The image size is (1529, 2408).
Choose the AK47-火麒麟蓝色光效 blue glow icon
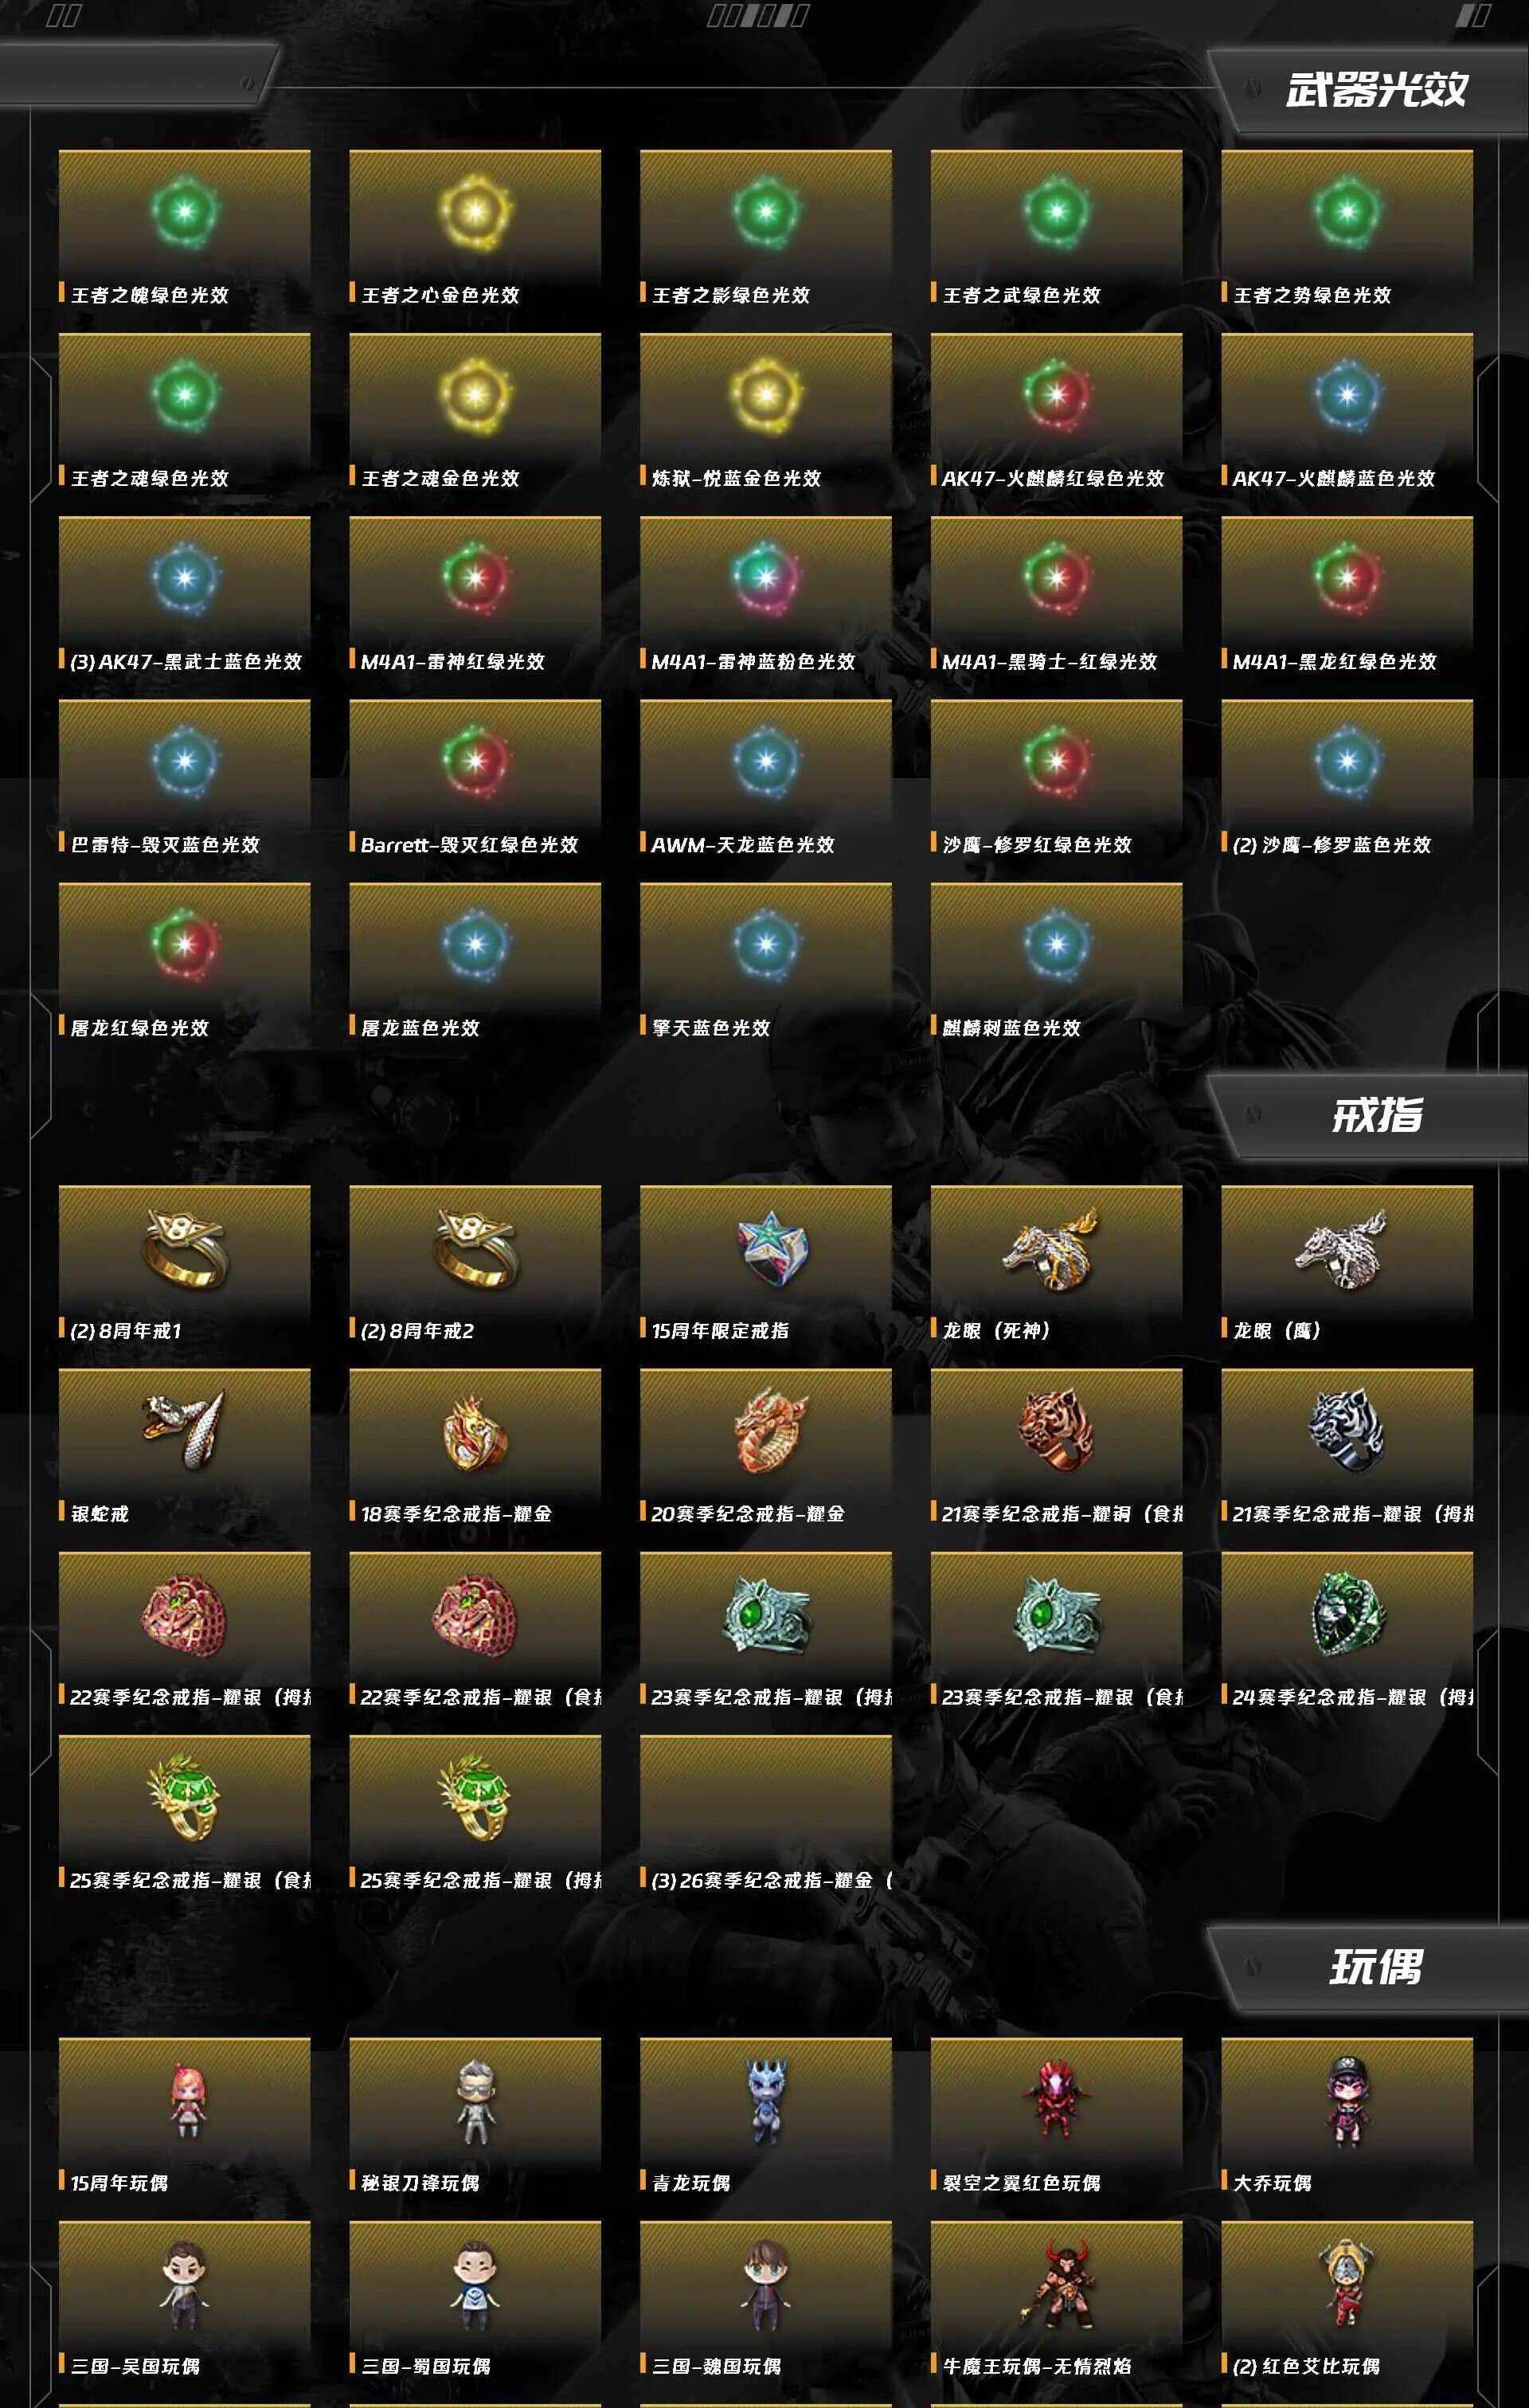tap(1347, 395)
